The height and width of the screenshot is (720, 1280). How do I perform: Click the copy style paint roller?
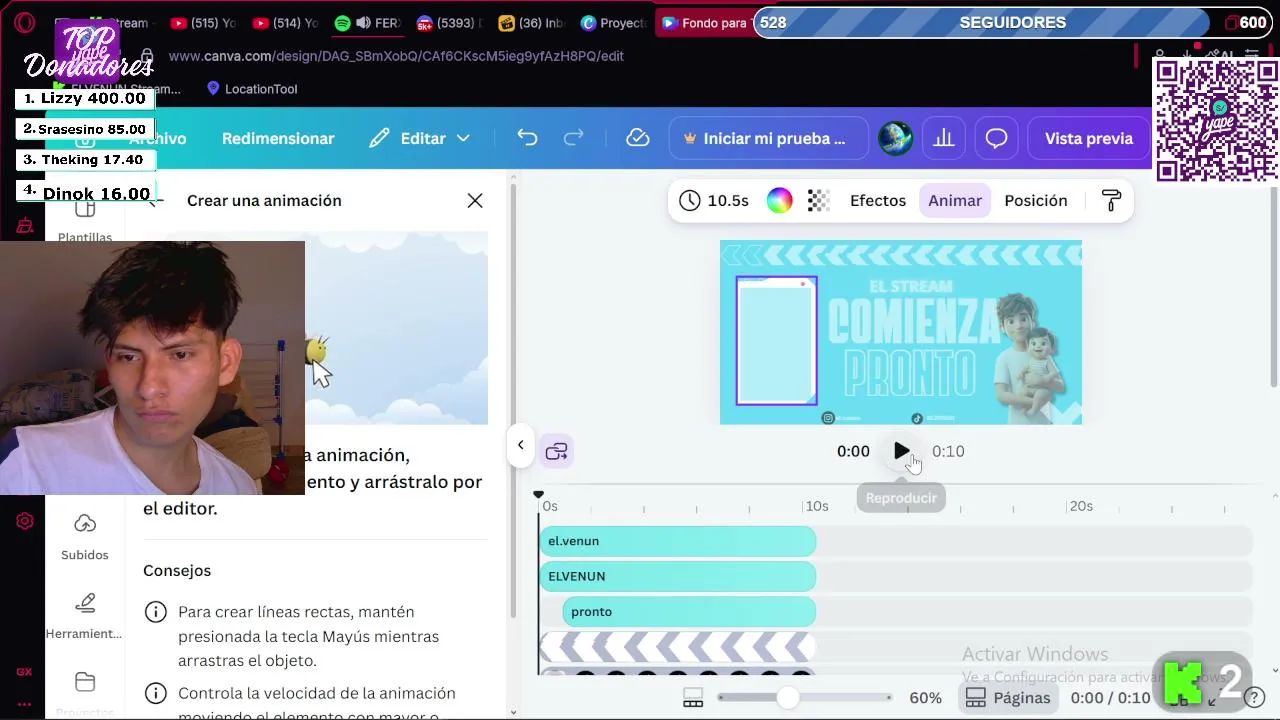coord(1111,201)
